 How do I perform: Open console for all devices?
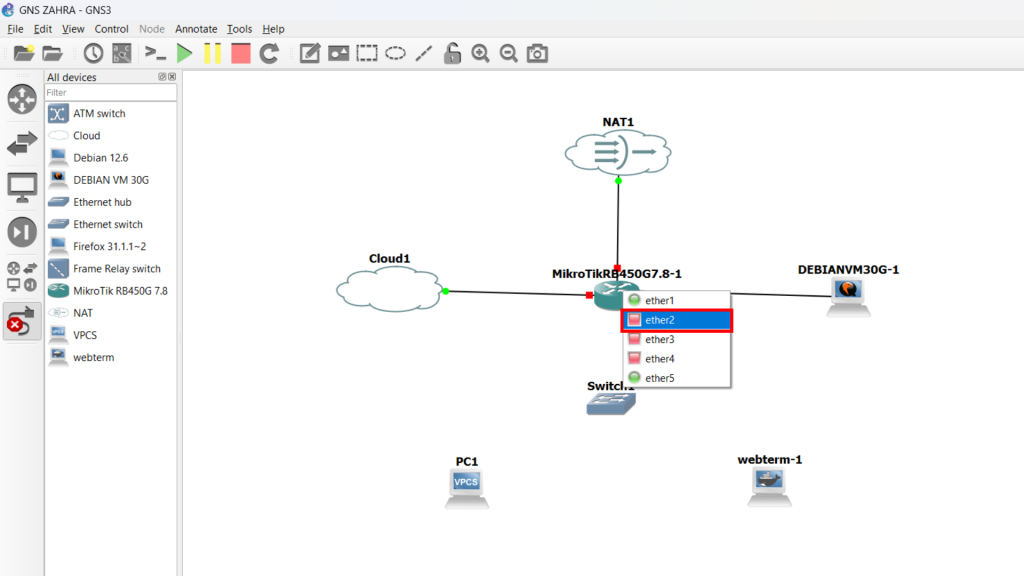[x=155, y=53]
